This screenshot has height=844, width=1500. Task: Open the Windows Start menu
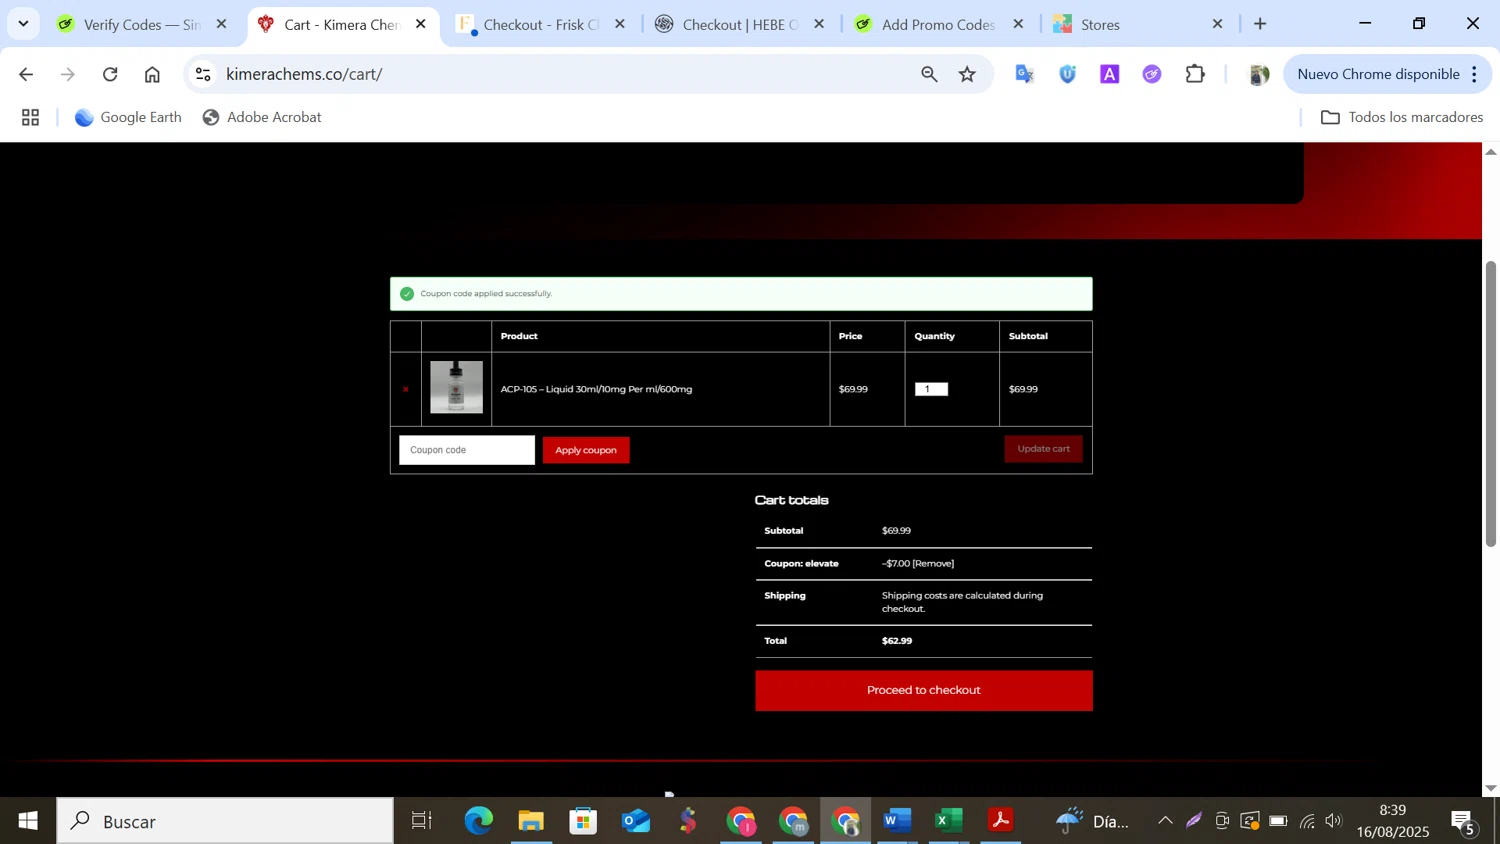click(x=28, y=821)
